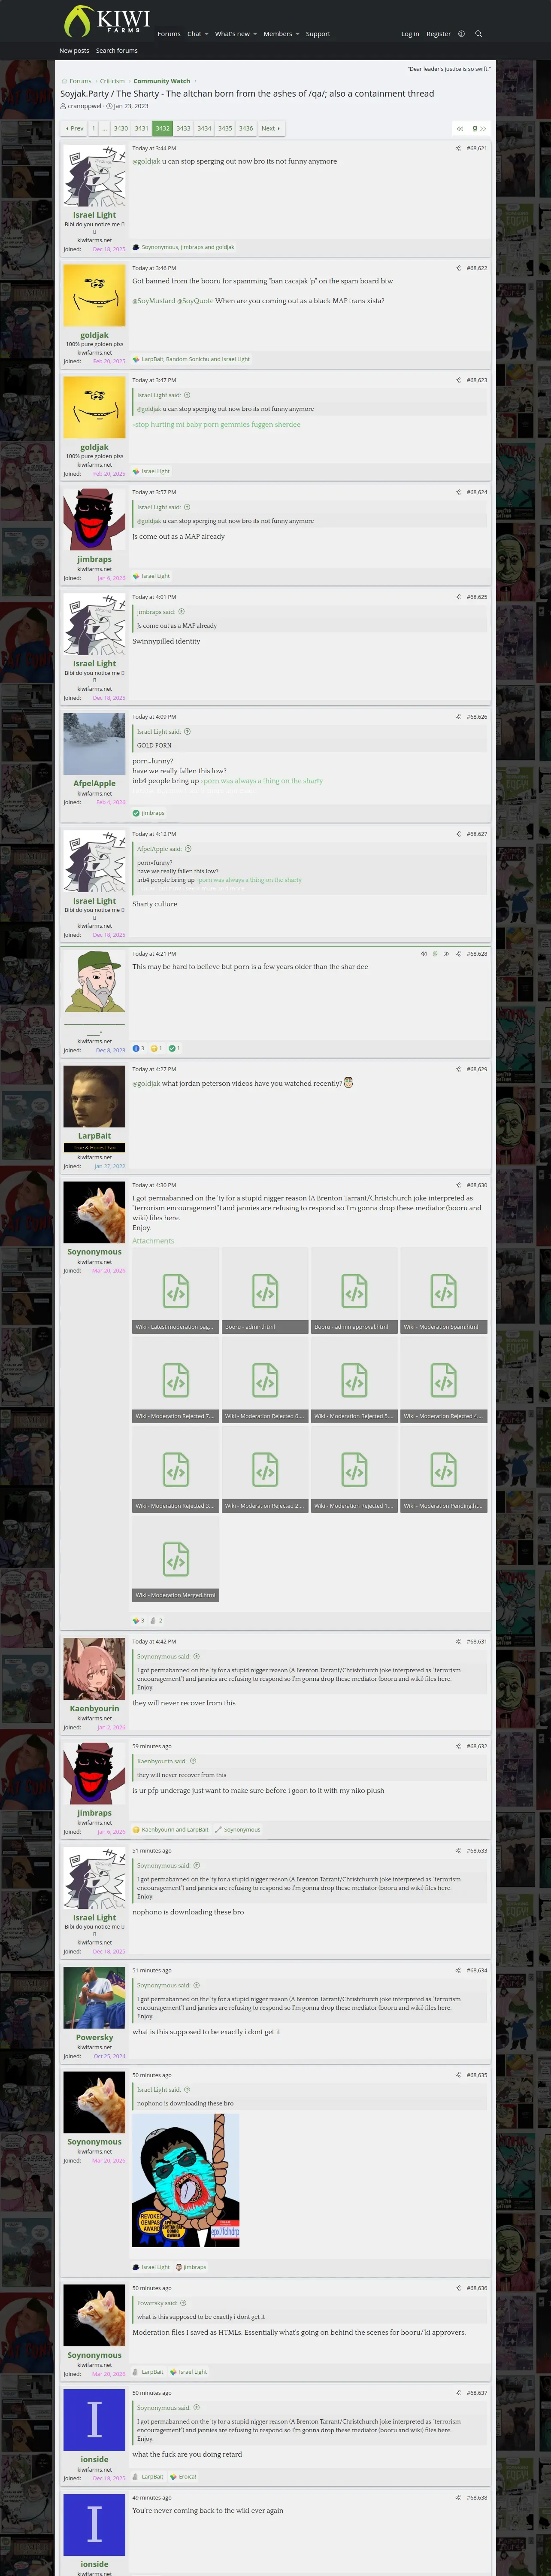551x2576 pixels.
Task: Expand the Chat dropdown arrow
Action: point(207,34)
